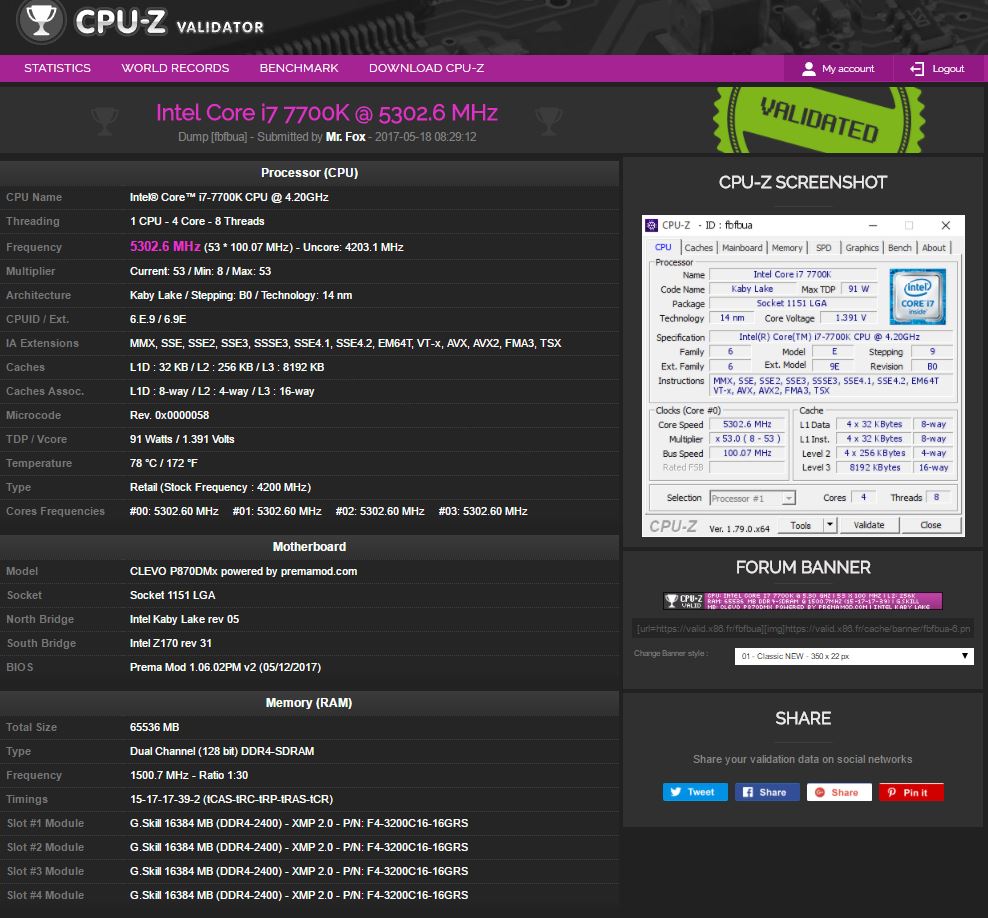
Task: Click the Slot #4 Module G.Skill entry
Action: [299, 895]
